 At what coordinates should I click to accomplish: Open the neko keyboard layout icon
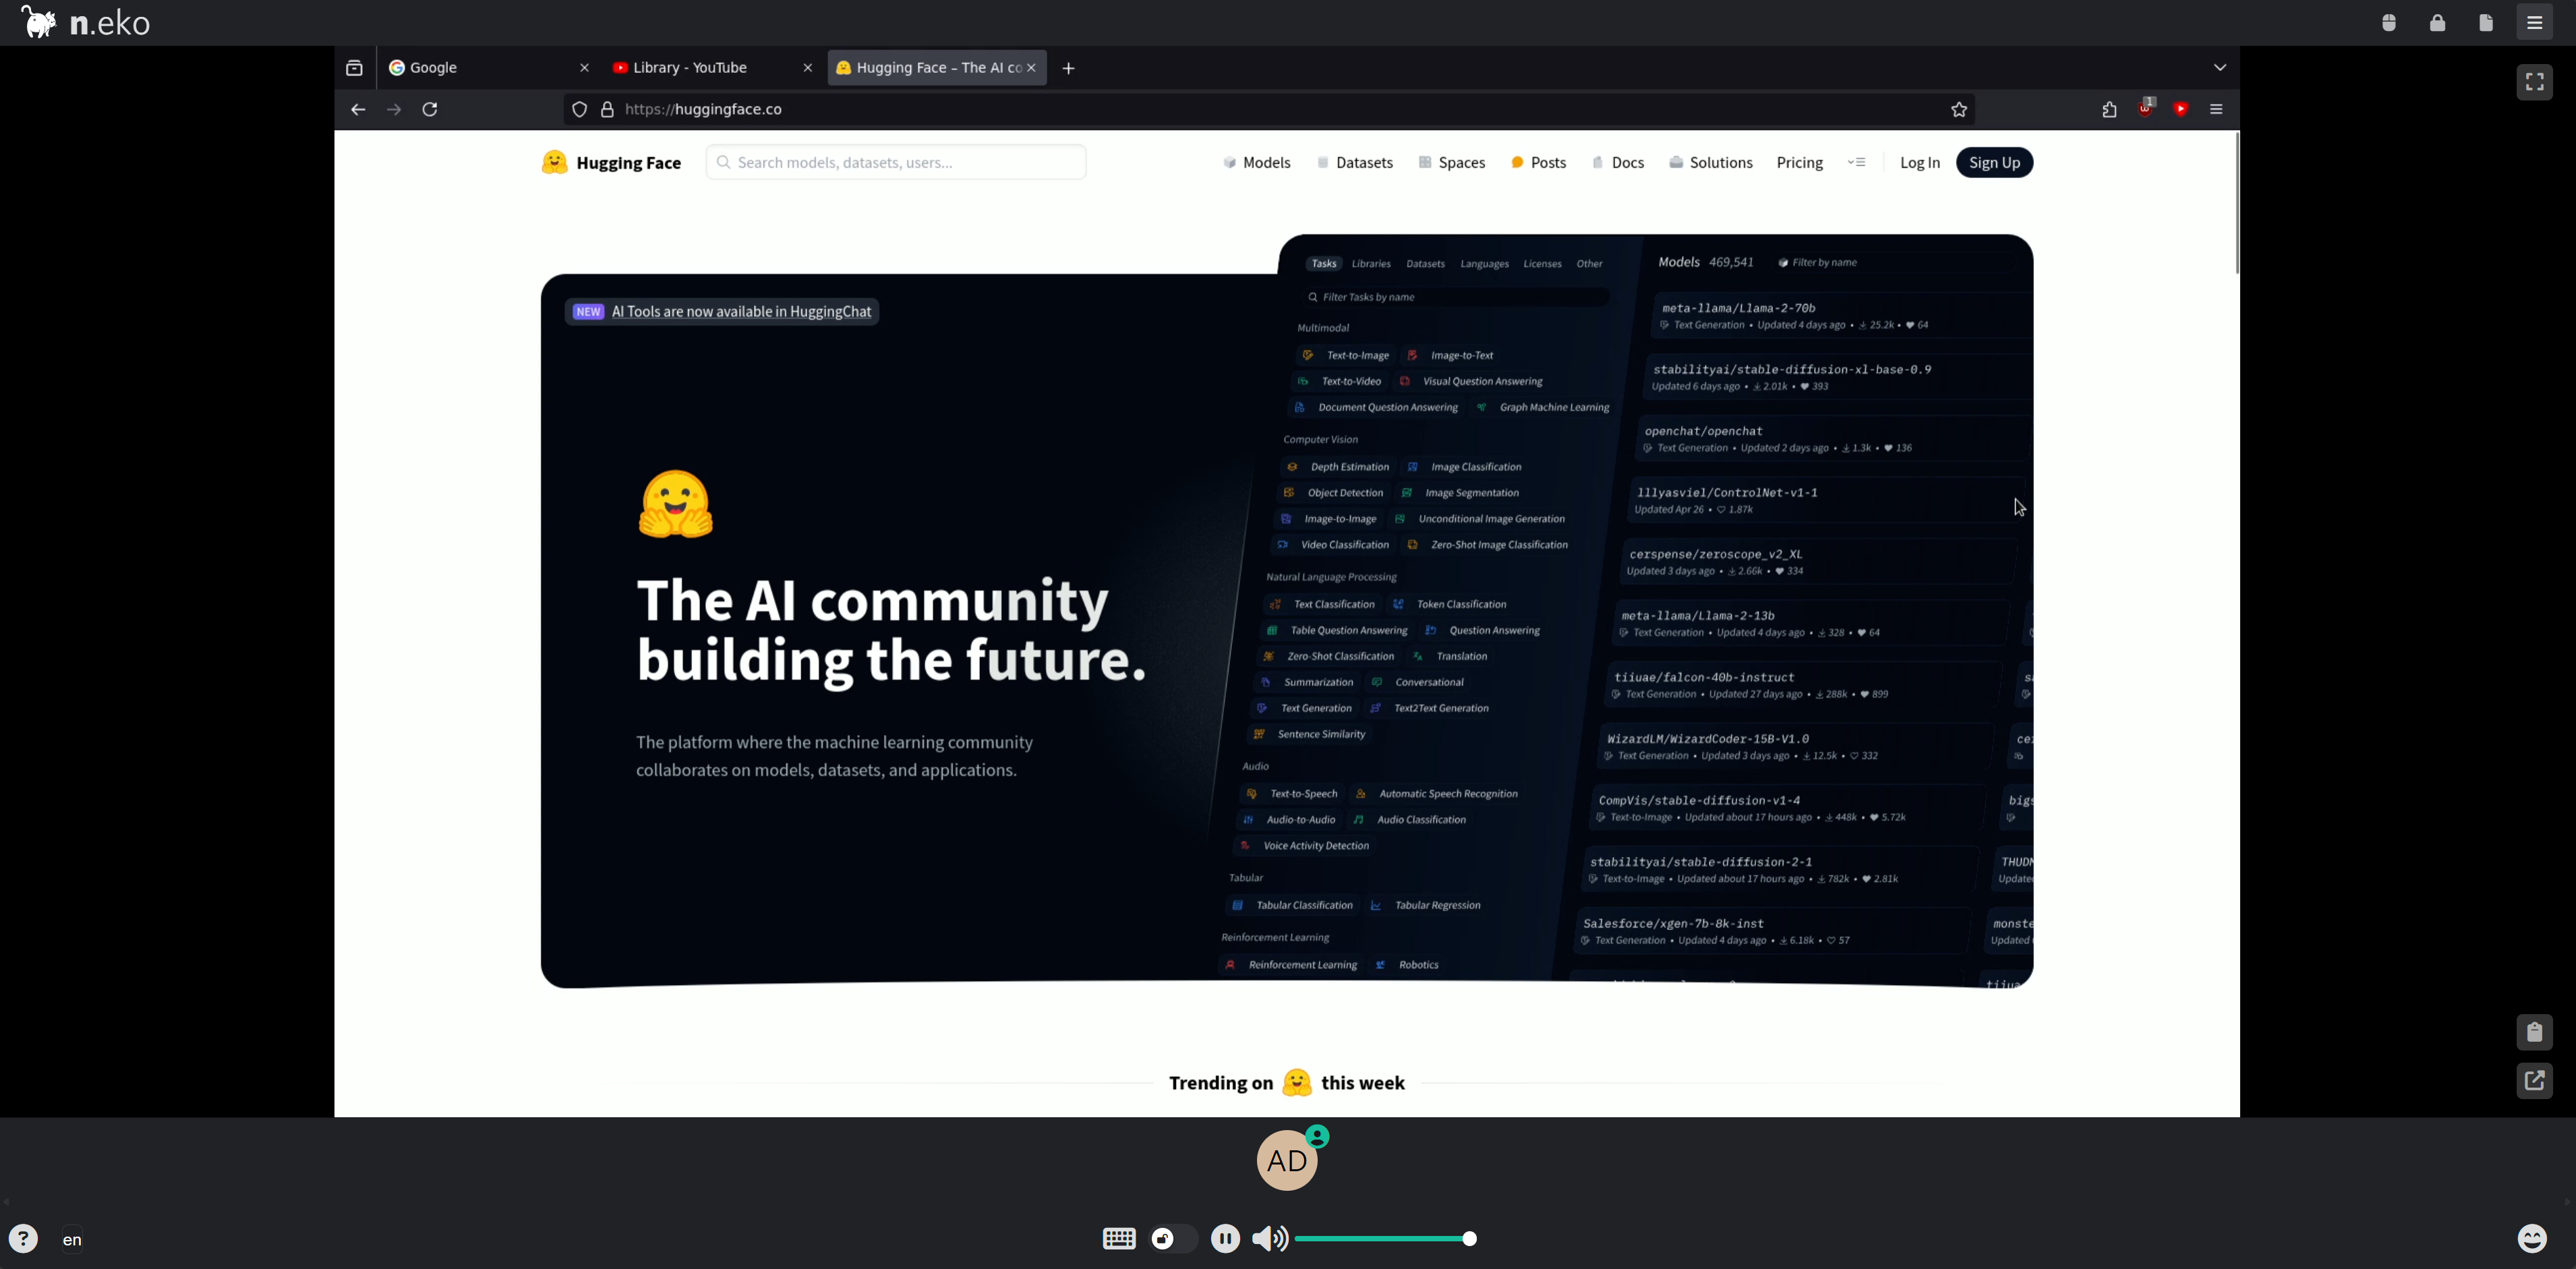tap(1119, 1240)
